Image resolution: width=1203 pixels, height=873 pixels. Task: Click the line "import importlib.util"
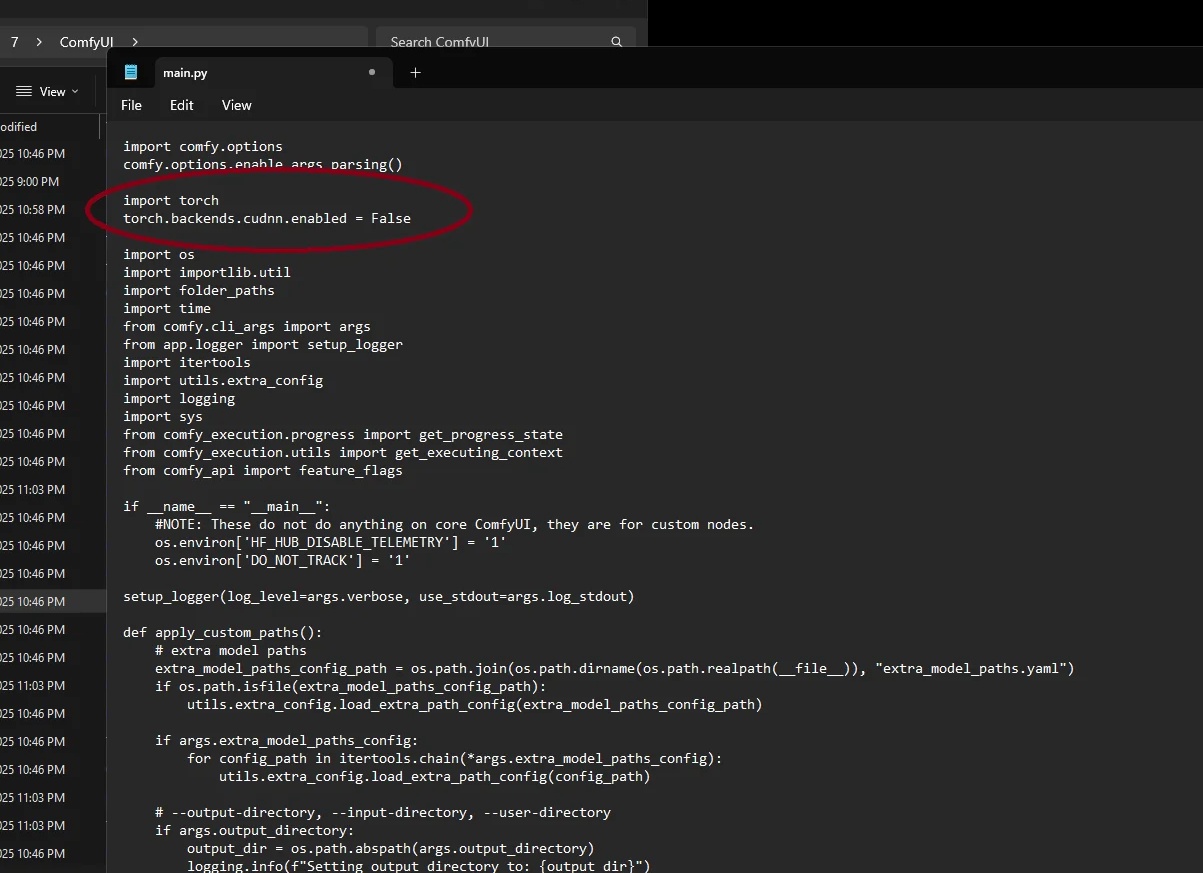tap(207, 272)
